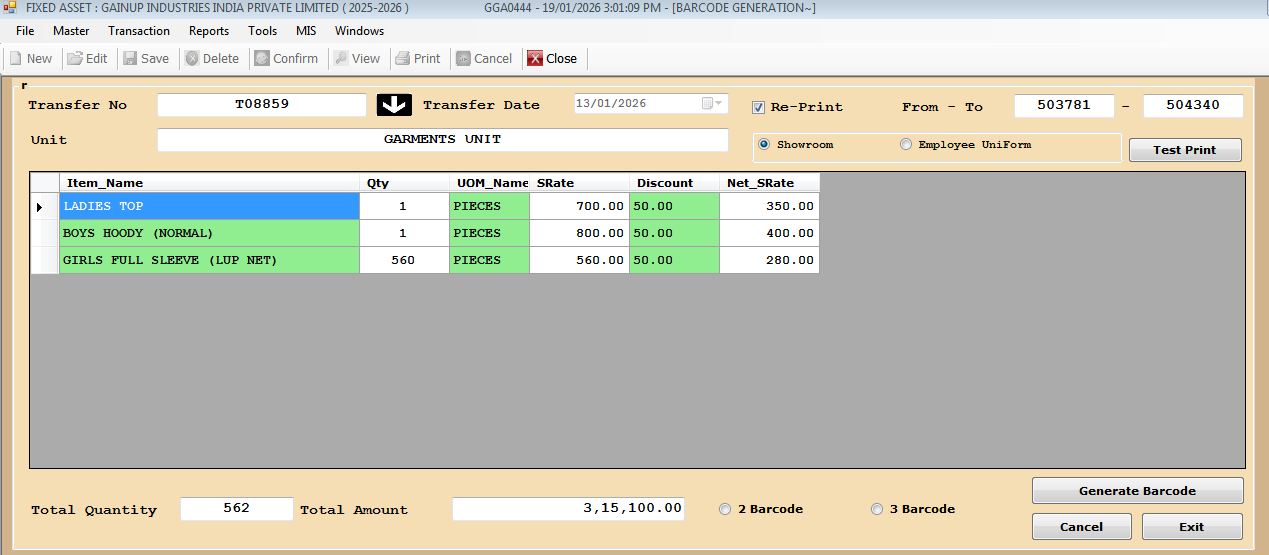
Task: Select the BOYS HOODY (NORMAL) row
Action: tap(209, 233)
